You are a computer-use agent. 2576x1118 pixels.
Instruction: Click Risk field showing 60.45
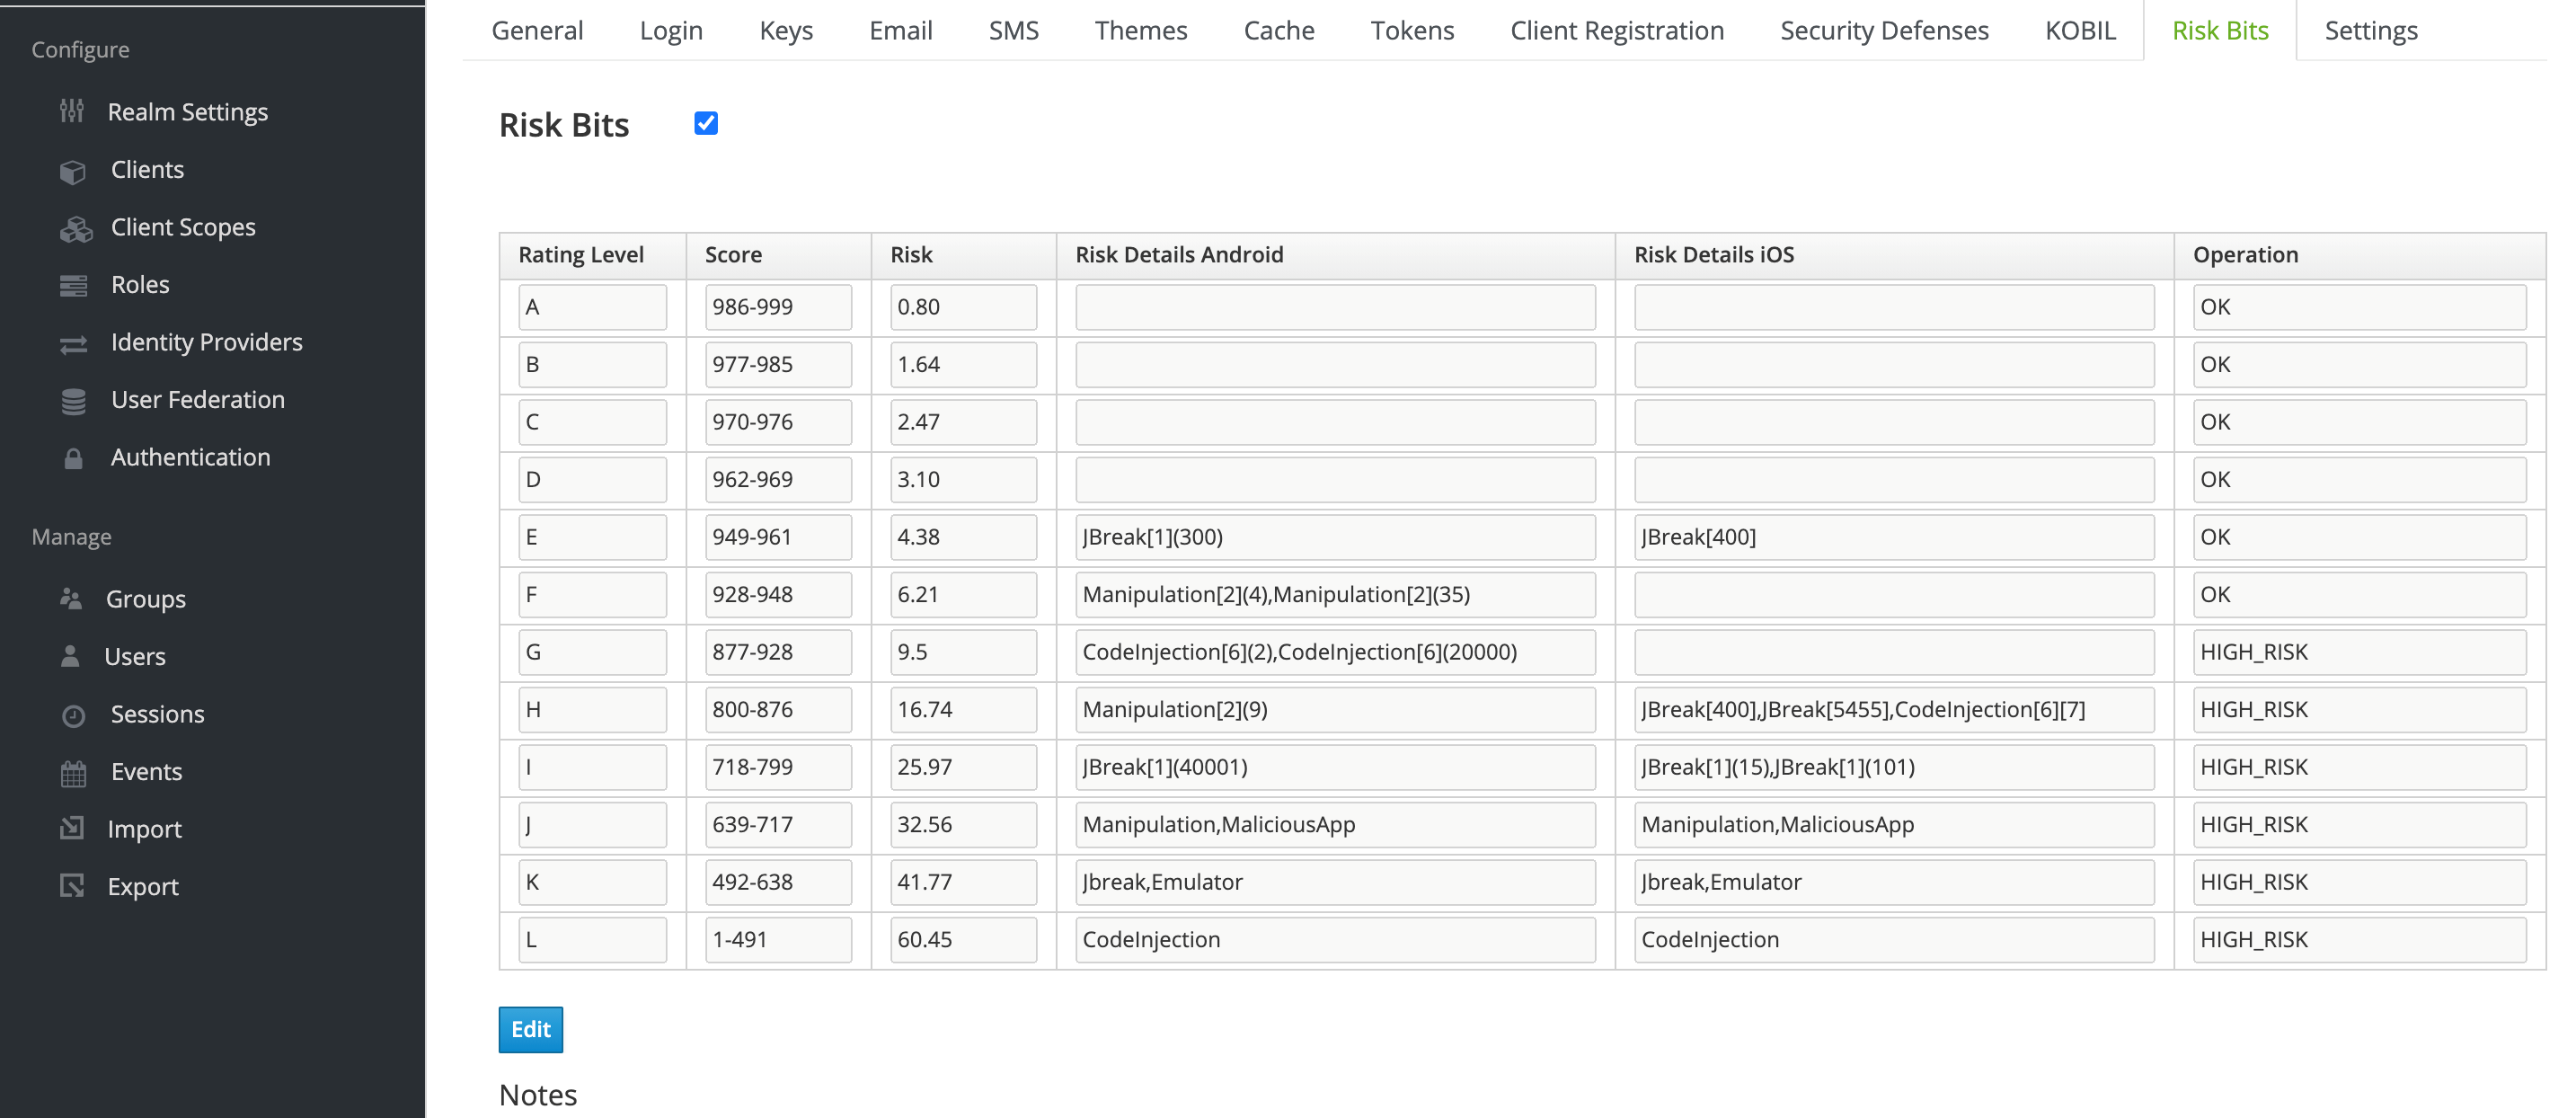(x=963, y=939)
